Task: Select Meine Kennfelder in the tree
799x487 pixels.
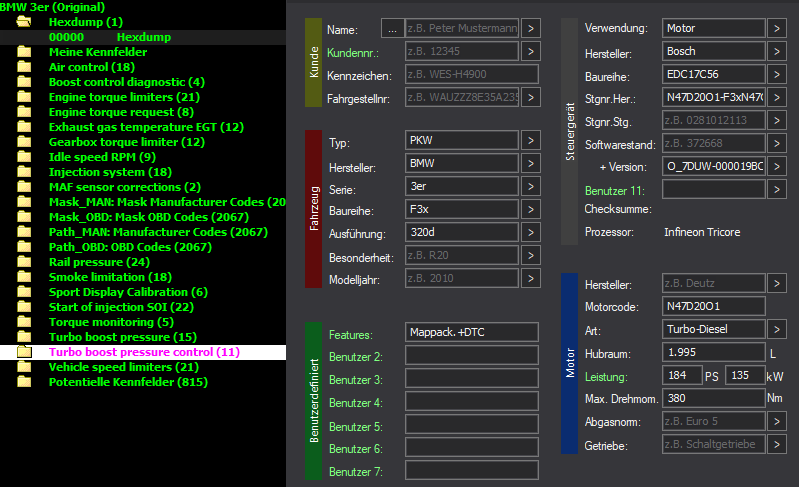Action: pyautogui.click(x=98, y=52)
